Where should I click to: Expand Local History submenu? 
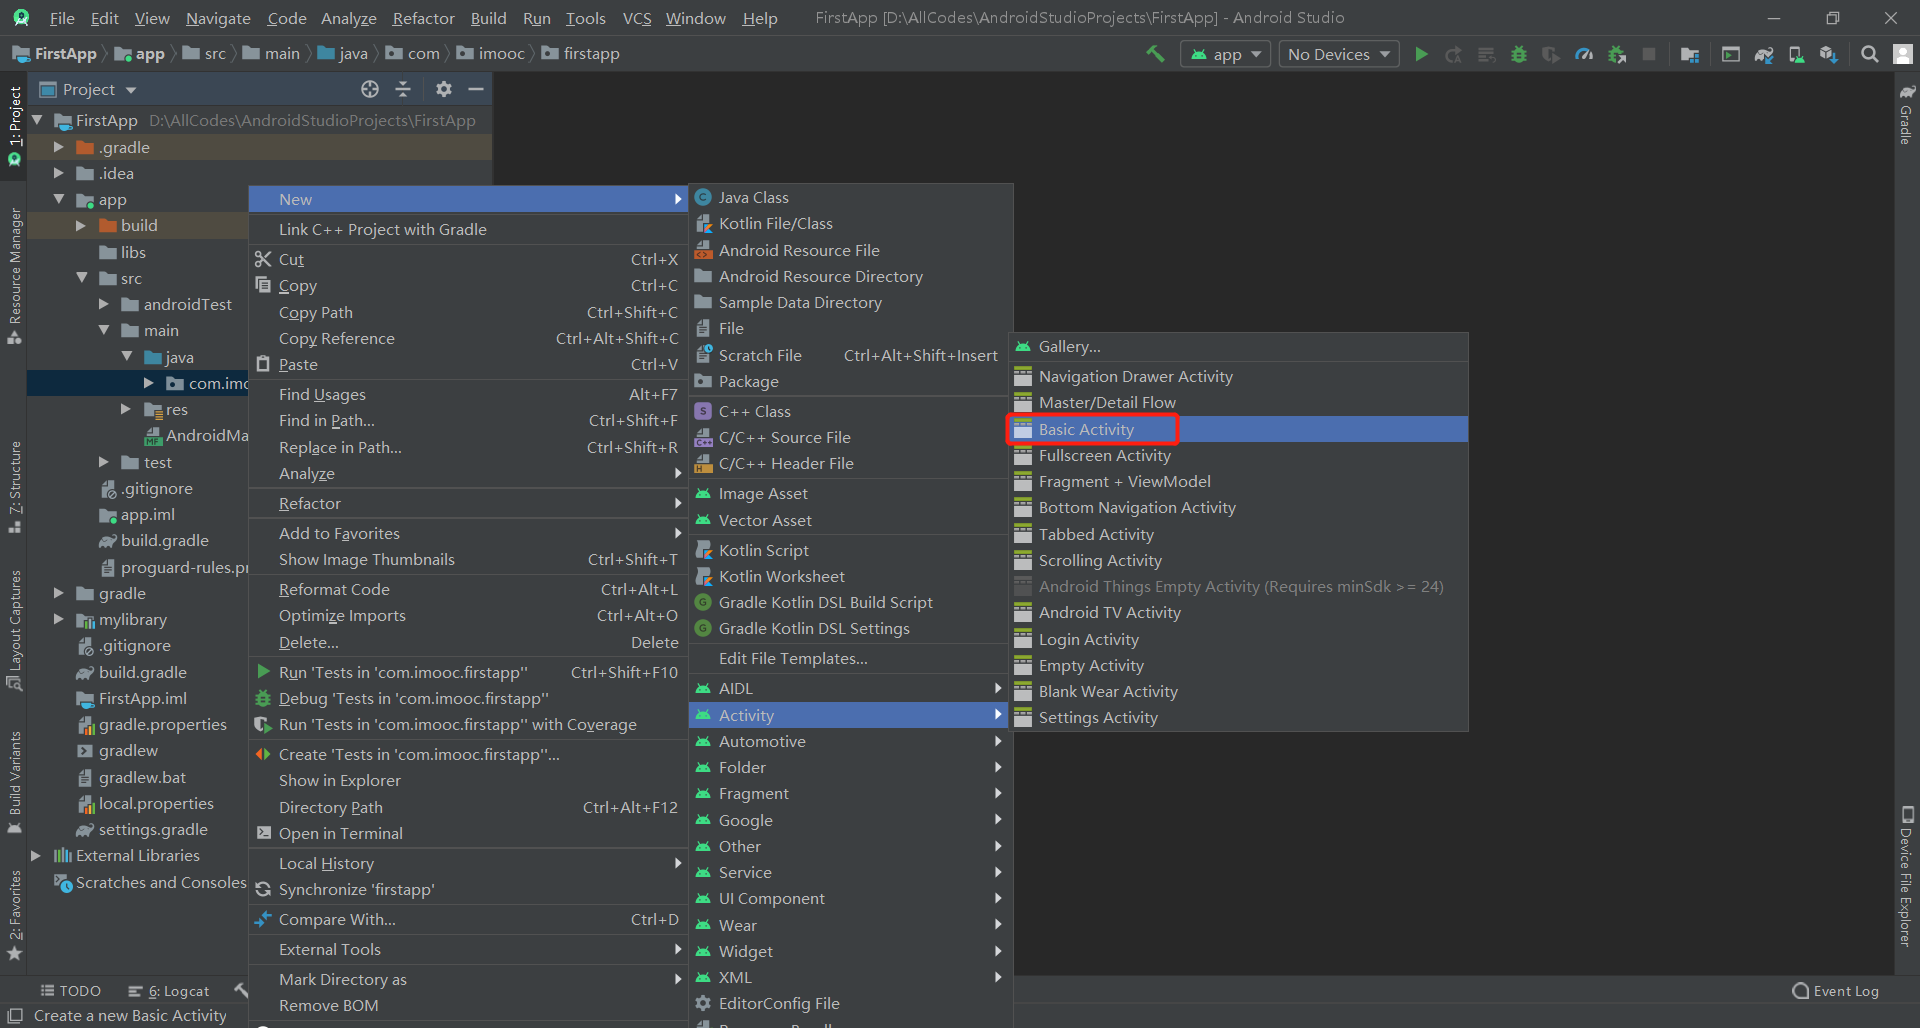click(x=468, y=863)
